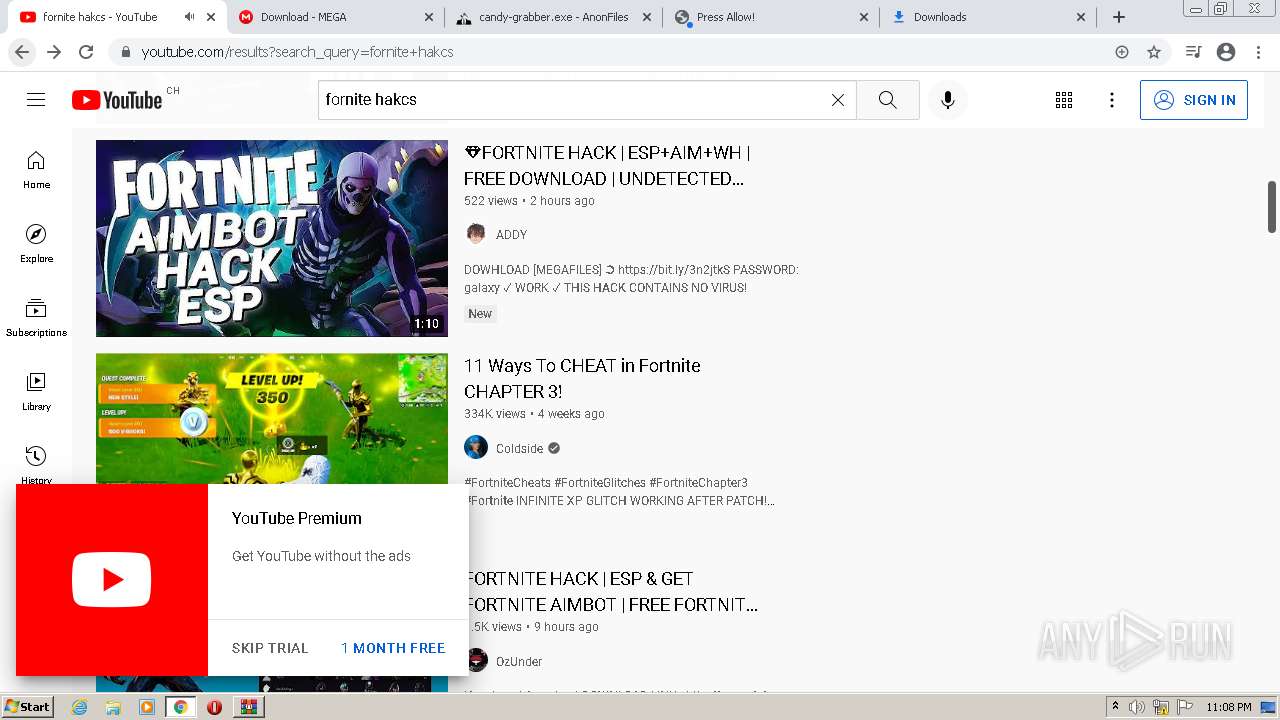Open YouTube apps grid icon
1280x720 pixels.
click(x=1064, y=100)
